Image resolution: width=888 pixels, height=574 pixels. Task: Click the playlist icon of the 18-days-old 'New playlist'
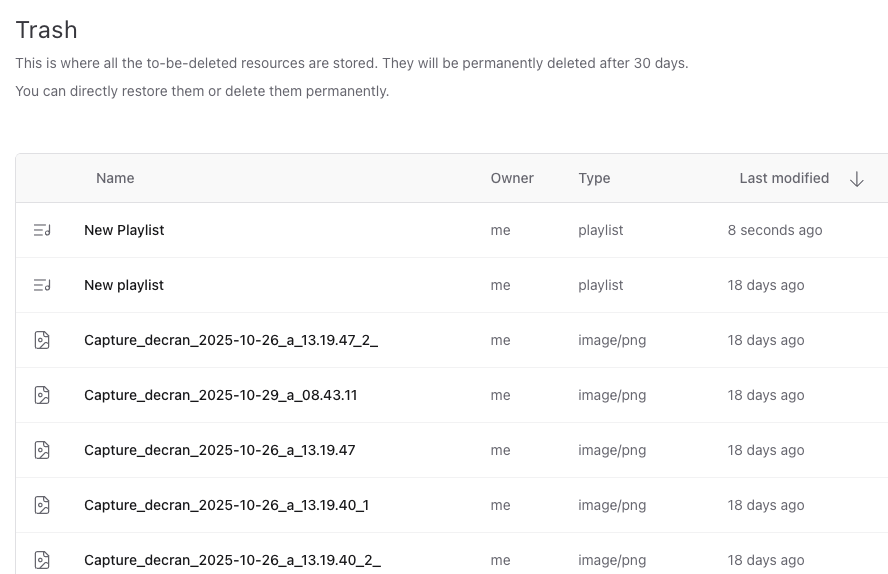(42, 285)
